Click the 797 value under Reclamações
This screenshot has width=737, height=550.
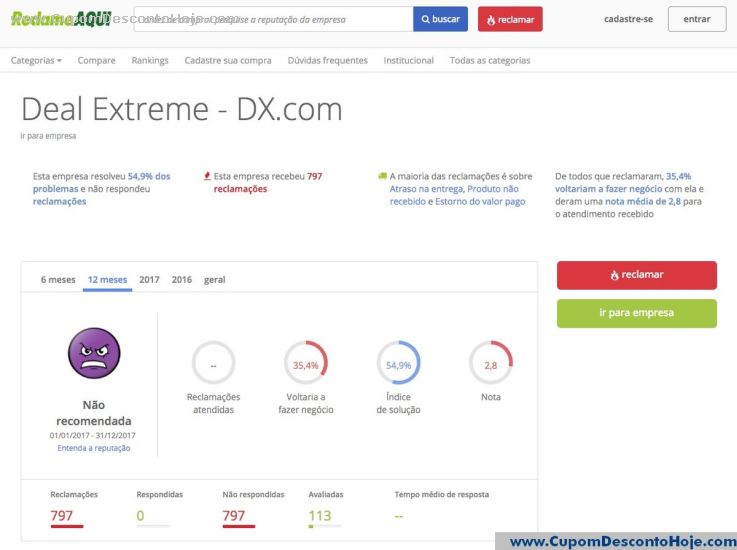point(62,516)
